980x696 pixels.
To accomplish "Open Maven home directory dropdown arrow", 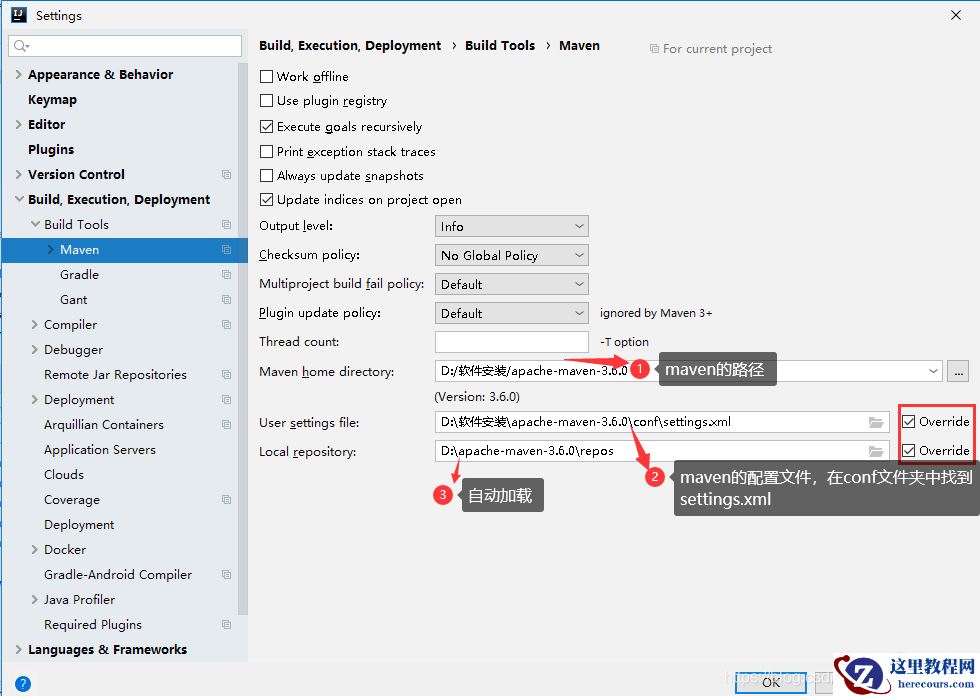I will point(932,371).
